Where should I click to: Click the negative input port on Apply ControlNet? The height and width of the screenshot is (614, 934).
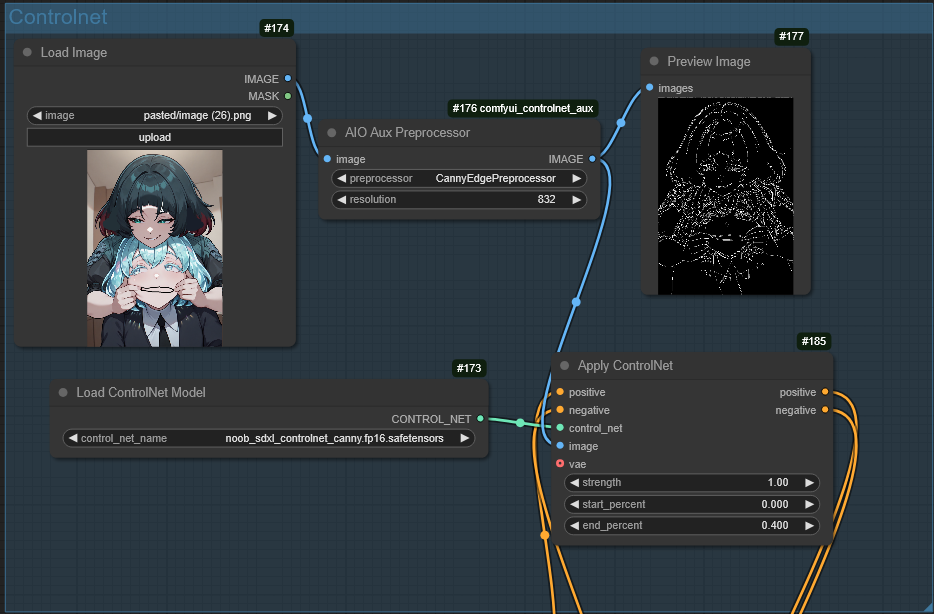click(560, 410)
